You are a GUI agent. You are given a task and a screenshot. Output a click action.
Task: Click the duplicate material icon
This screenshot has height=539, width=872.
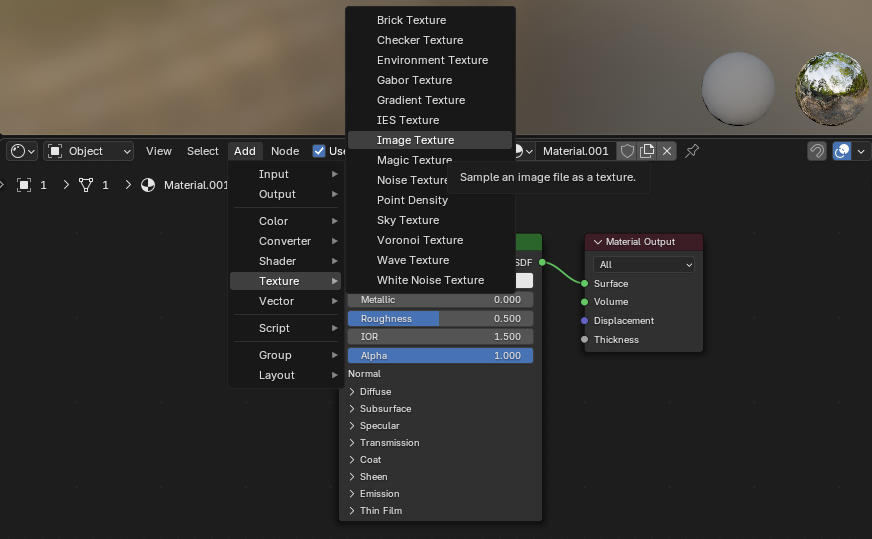click(x=647, y=151)
